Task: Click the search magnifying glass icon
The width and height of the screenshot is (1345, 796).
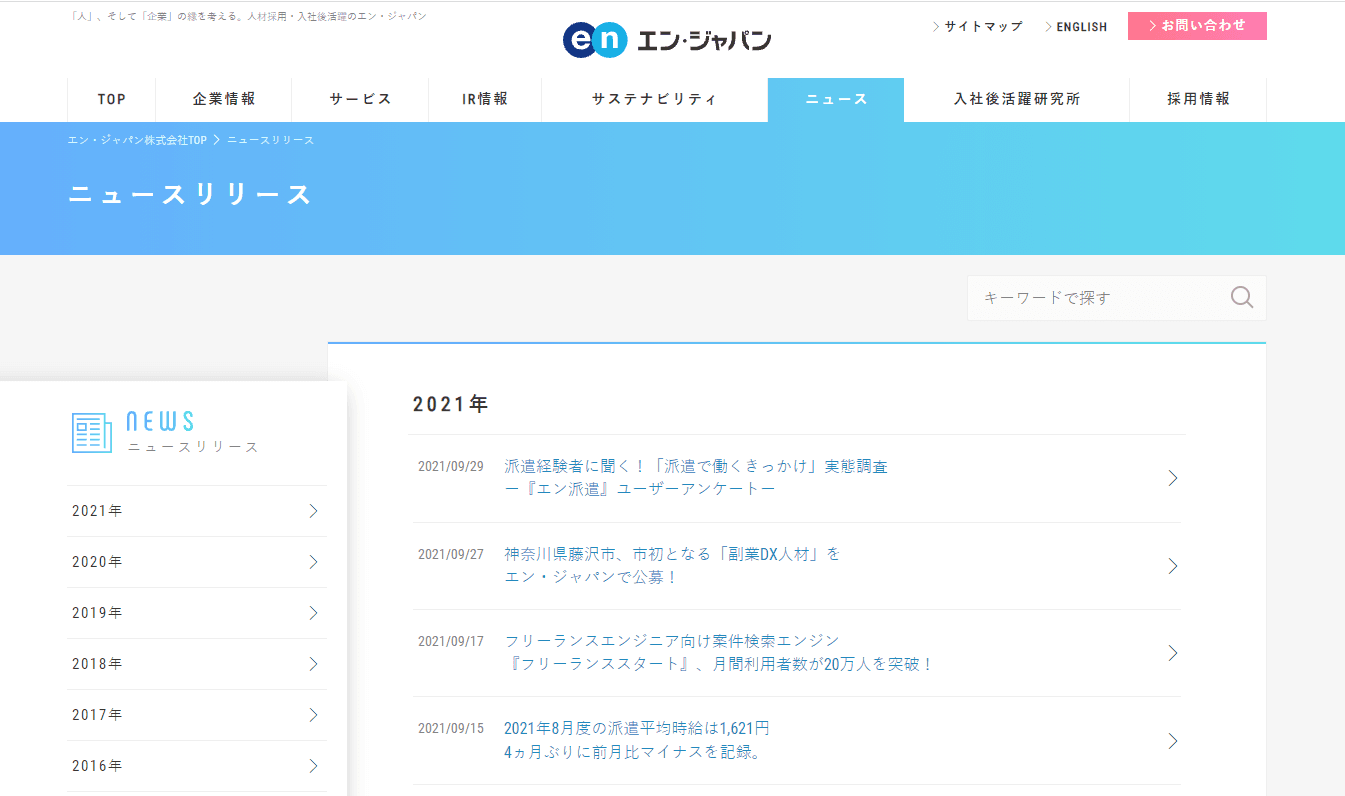Action: point(1242,298)
